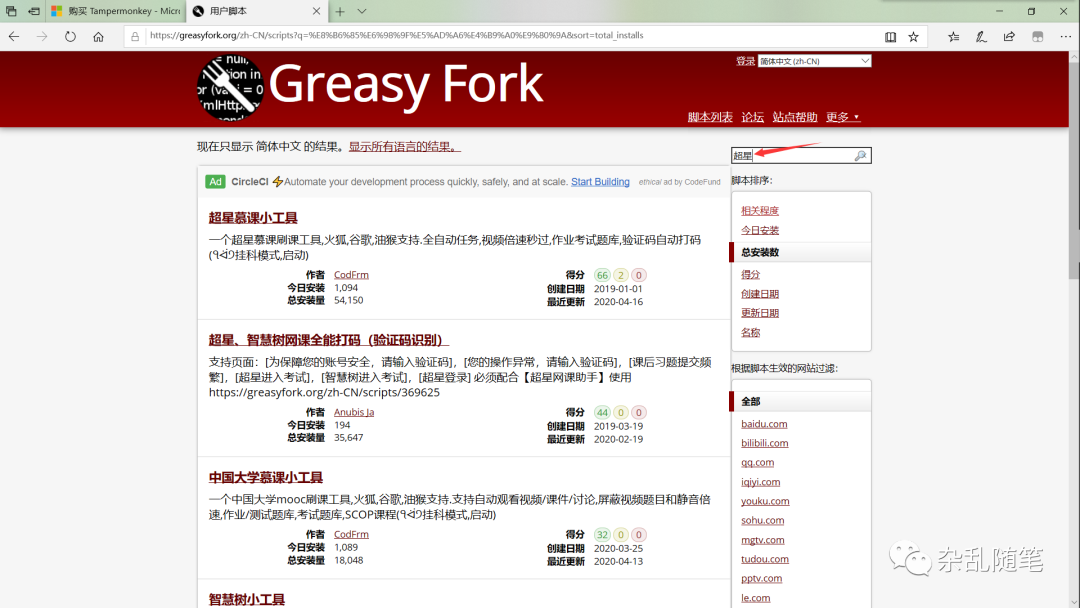
Task: Click the search magnifier icon in script search
Action: tap(860, 156)
